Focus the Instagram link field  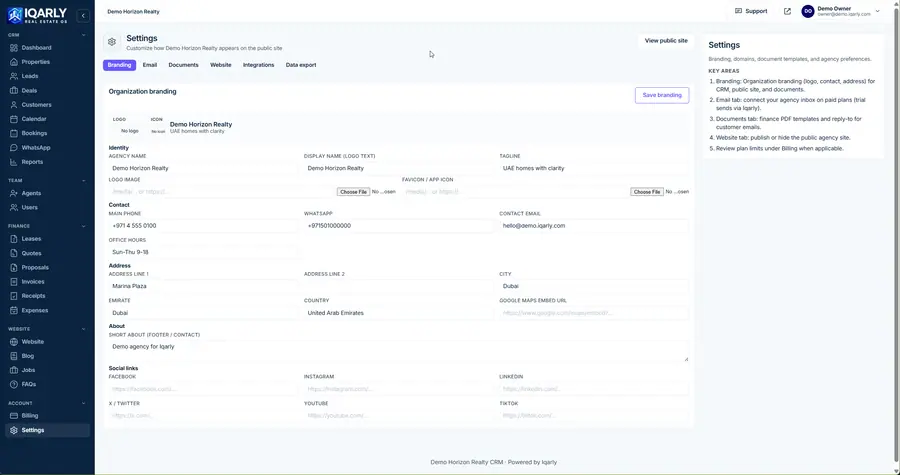point(398,389)
